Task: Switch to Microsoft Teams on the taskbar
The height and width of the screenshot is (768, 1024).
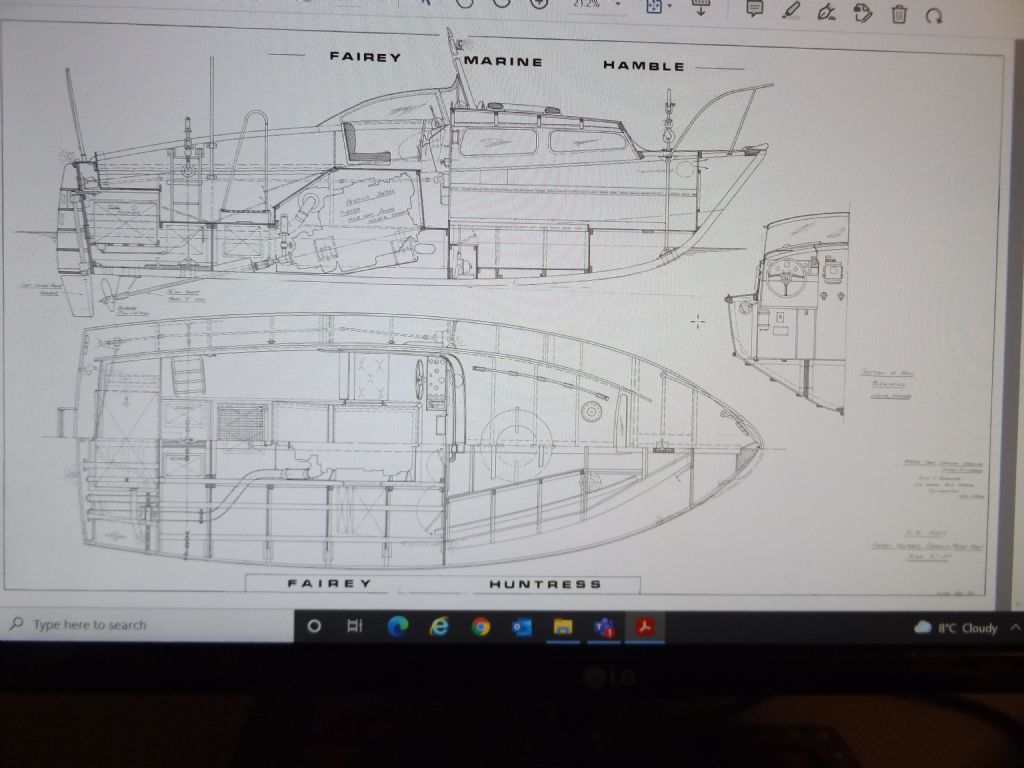Action: coord(604,628)
